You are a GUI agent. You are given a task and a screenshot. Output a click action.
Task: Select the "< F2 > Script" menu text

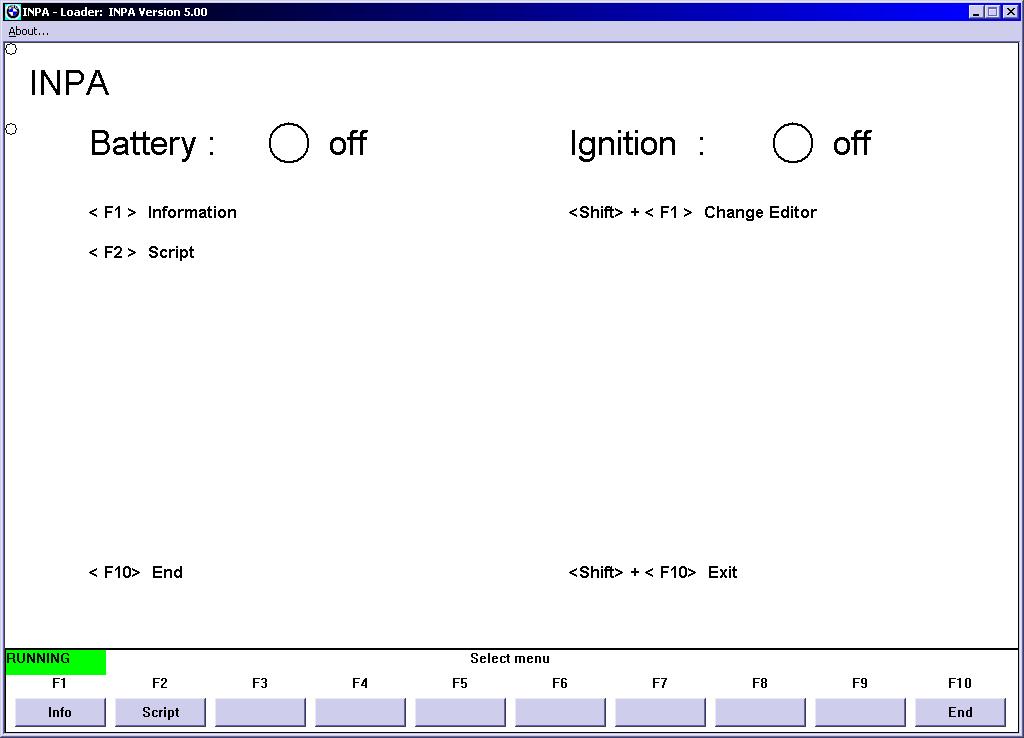pyautogui.click(x=142, y=252)
